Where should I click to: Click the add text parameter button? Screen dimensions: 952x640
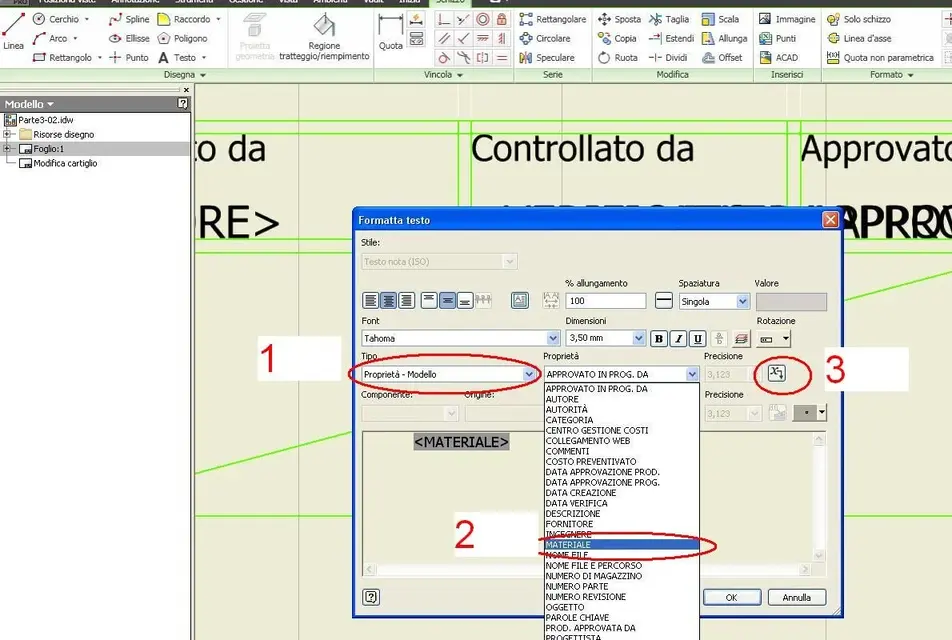777,373
